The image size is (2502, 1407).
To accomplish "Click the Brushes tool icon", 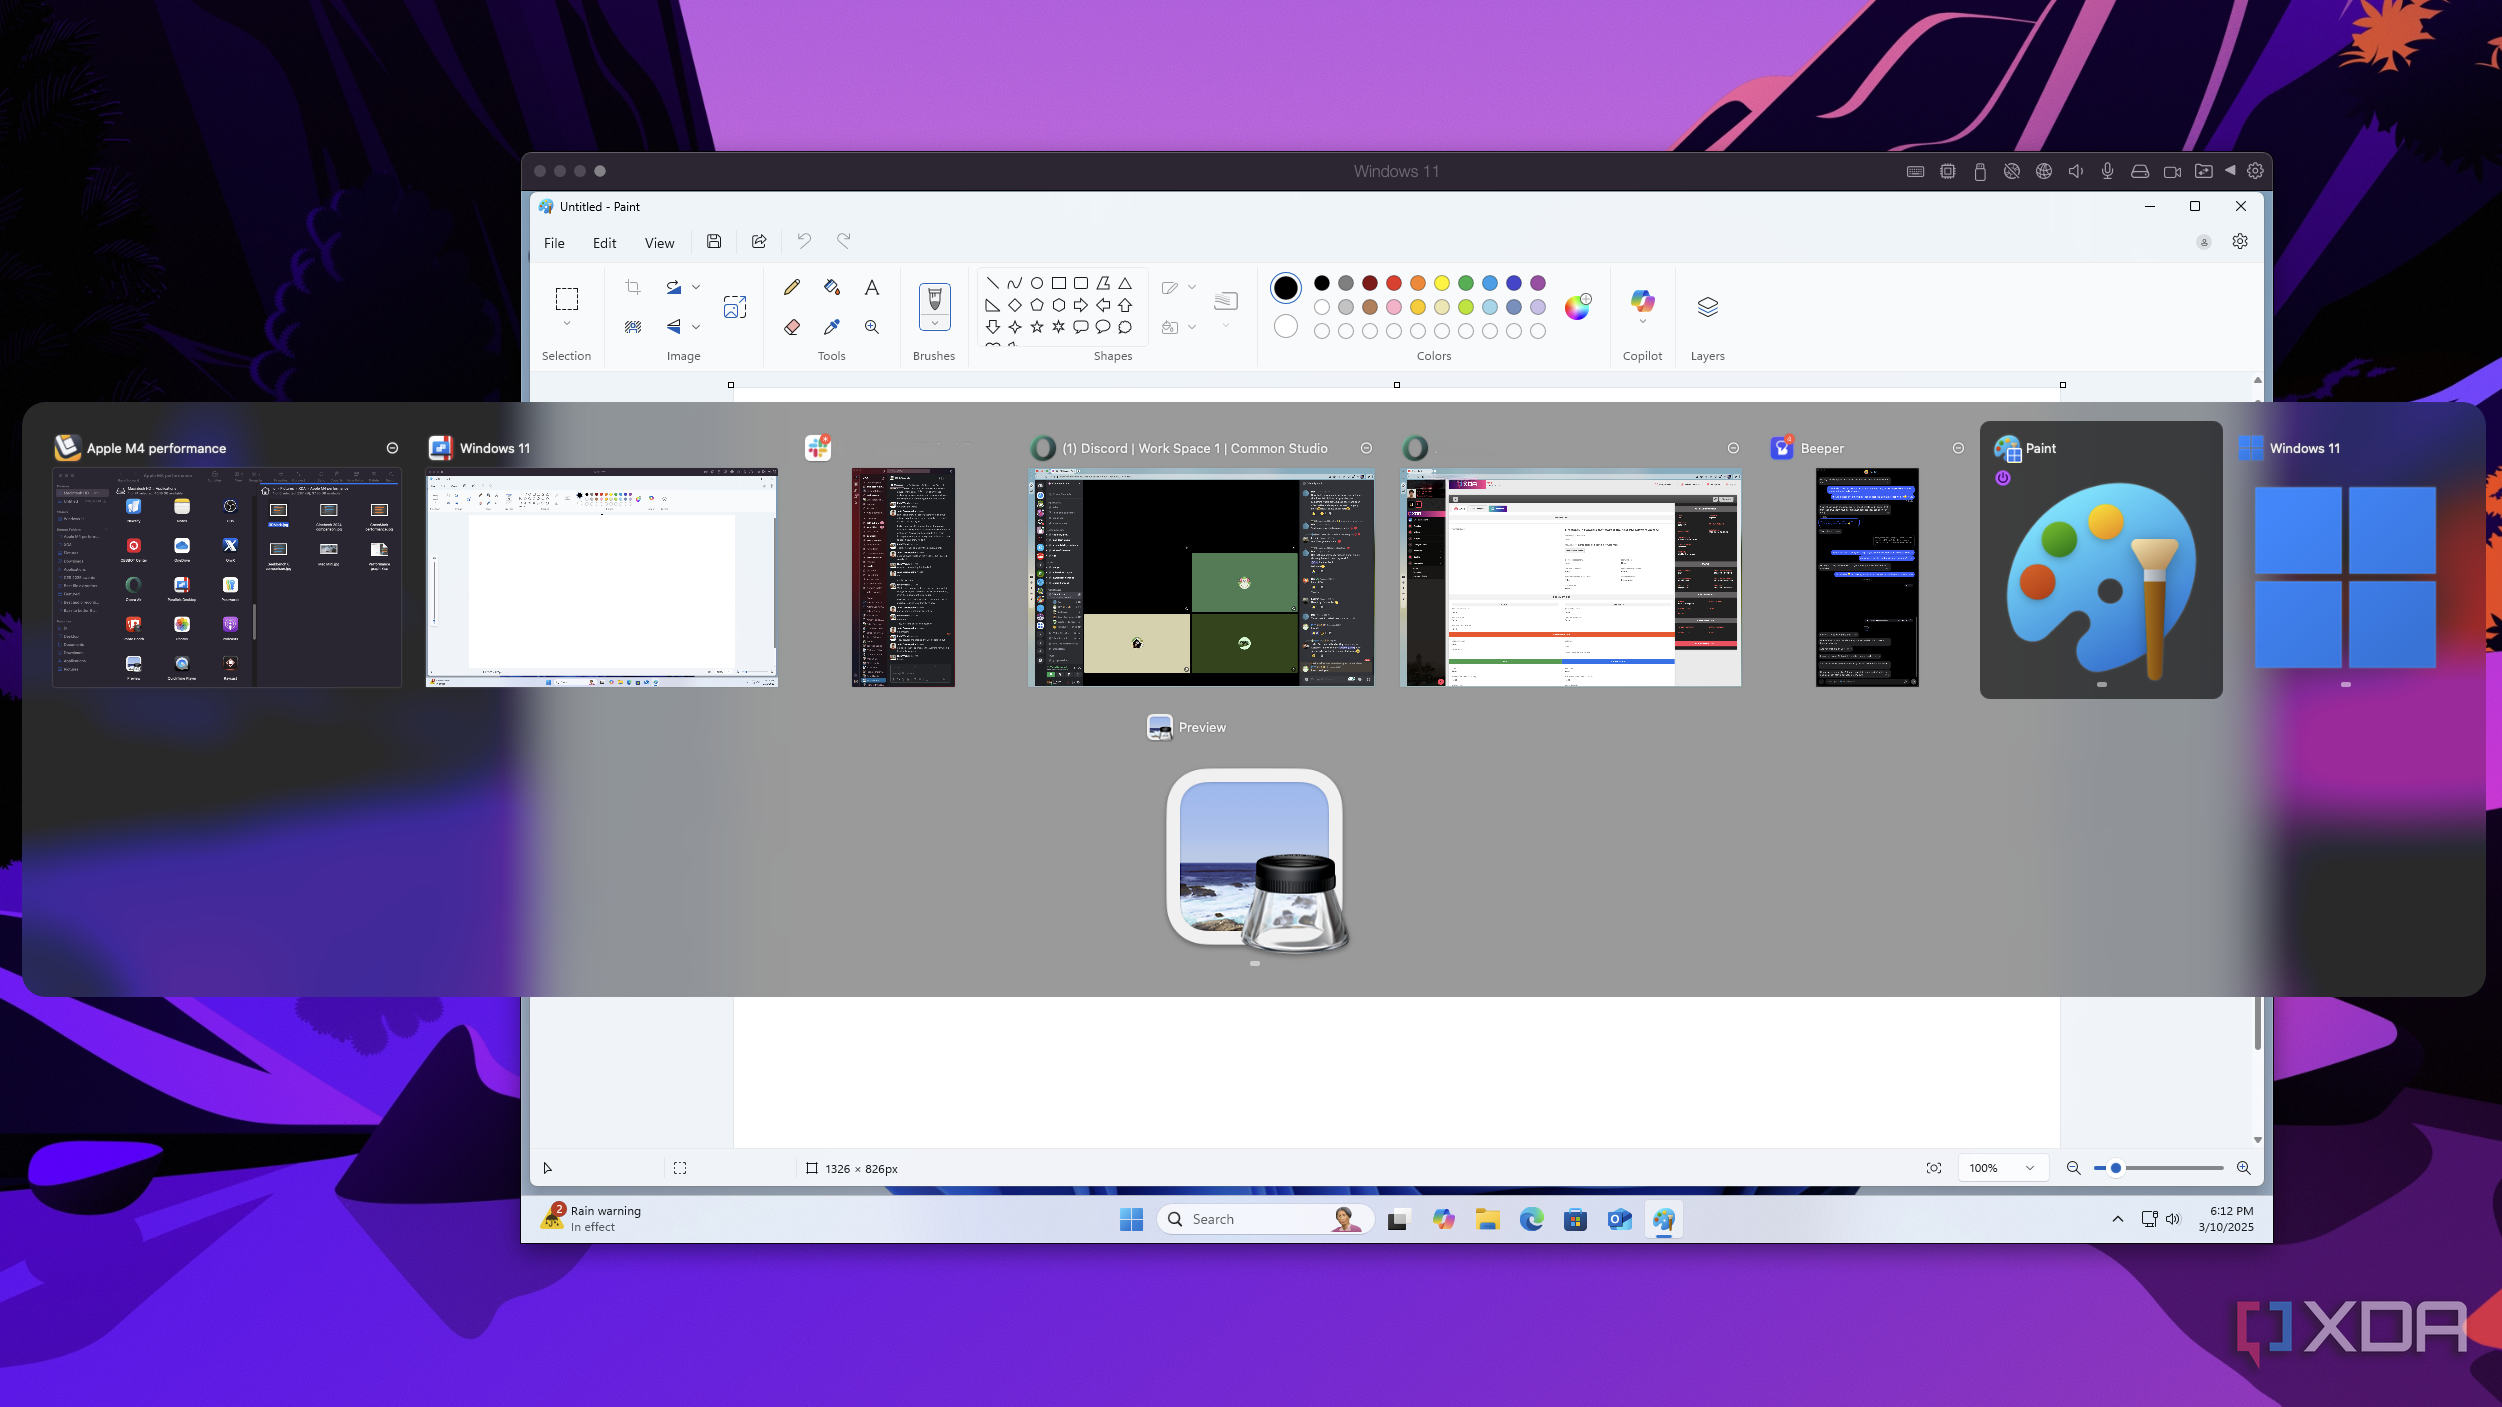I will (935, 299).
